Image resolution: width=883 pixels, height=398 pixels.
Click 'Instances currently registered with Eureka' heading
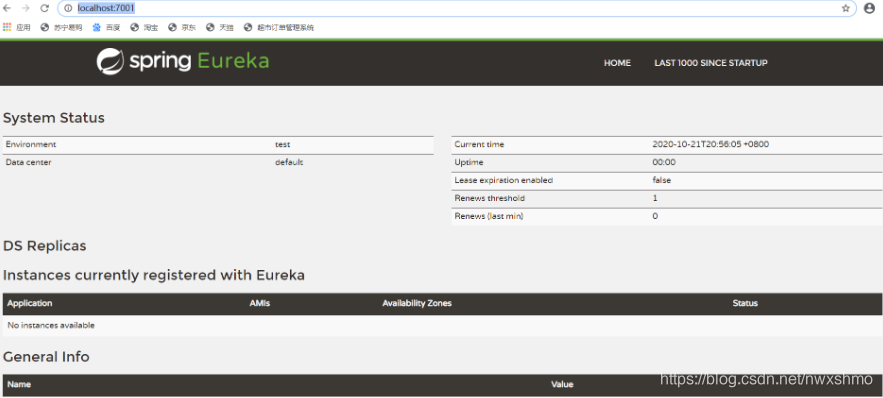tap(154, 275)
